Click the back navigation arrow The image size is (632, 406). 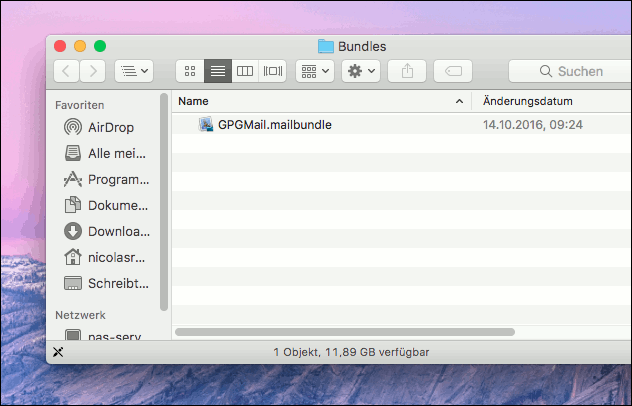(x=67, y=71)
